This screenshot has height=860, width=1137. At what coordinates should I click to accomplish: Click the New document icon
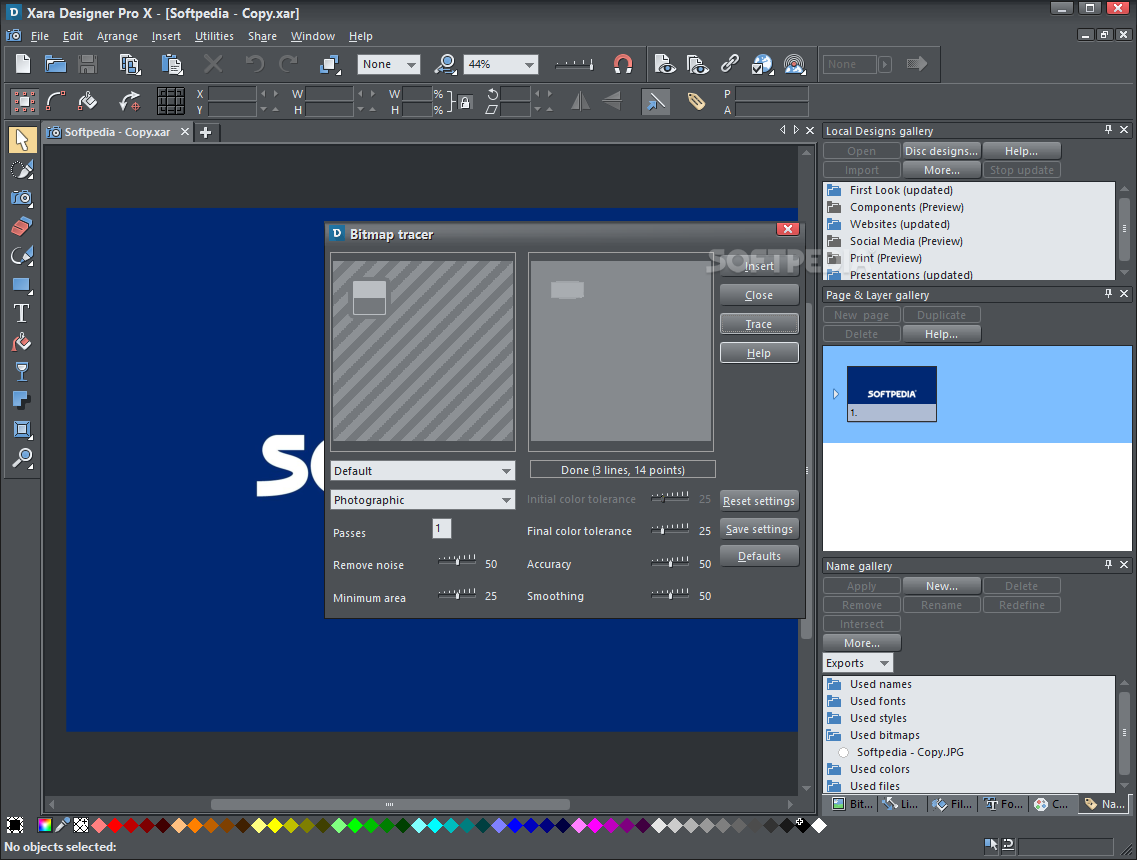tap(23, 64)
